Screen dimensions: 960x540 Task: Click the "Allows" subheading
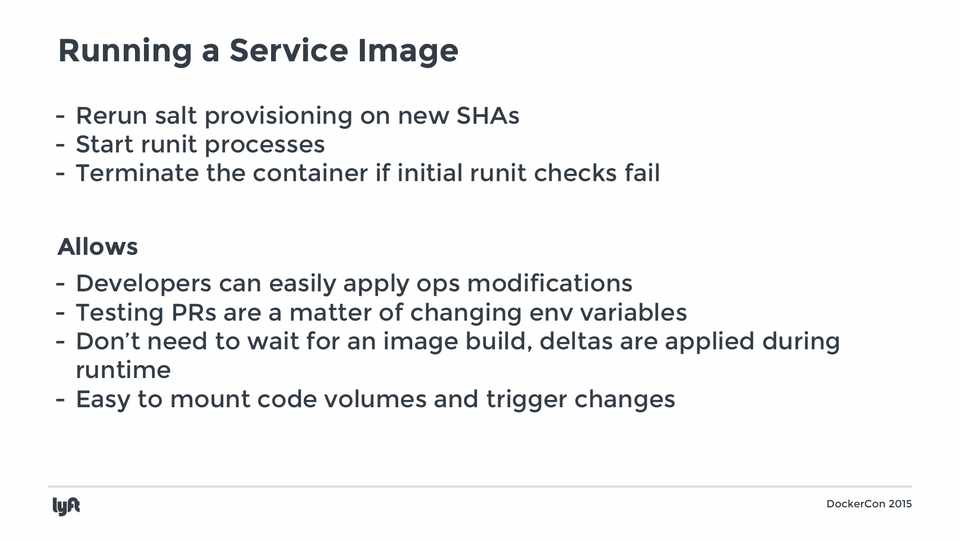(98, 246)
